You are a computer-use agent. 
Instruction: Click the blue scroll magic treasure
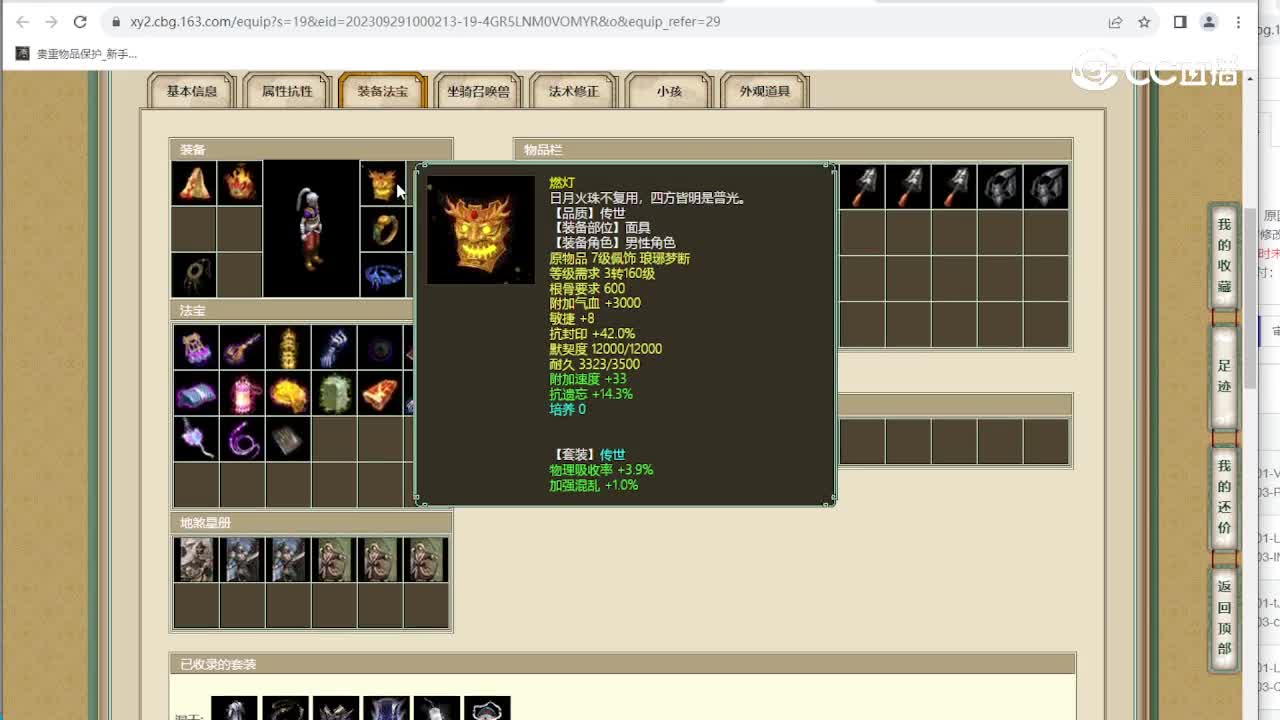(x=196, y=393)
